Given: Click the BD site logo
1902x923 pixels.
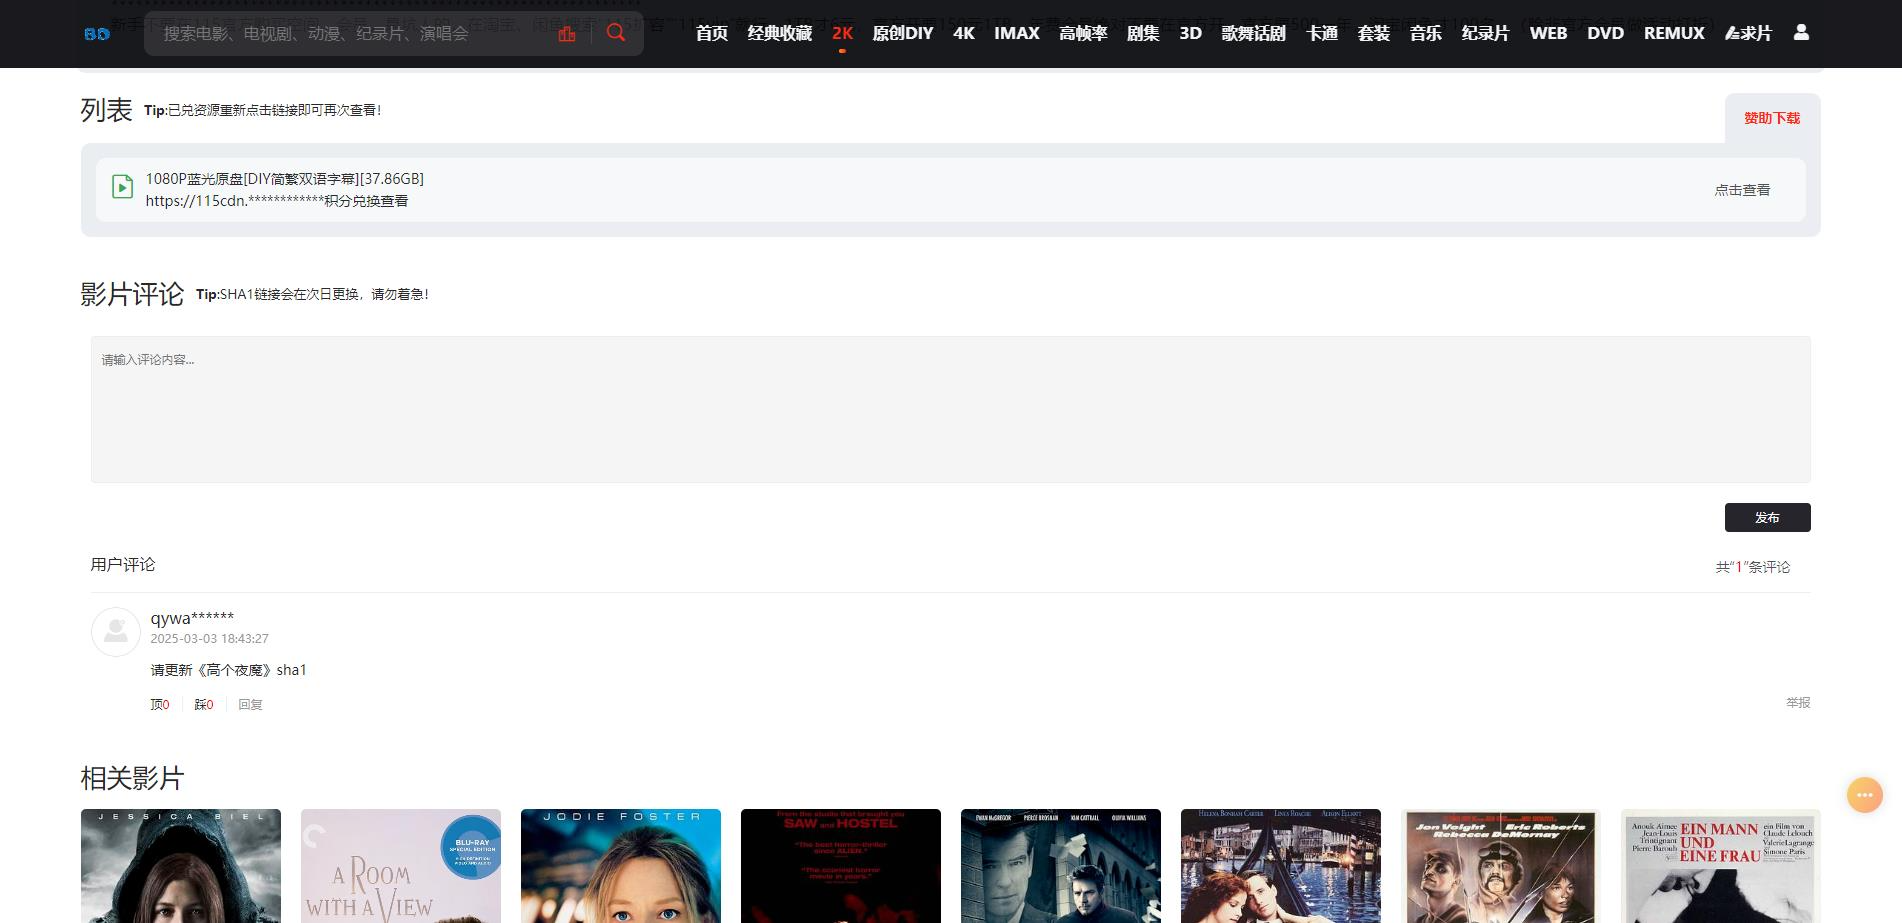Looking at the screenshot, I should (x=97, y=34).
